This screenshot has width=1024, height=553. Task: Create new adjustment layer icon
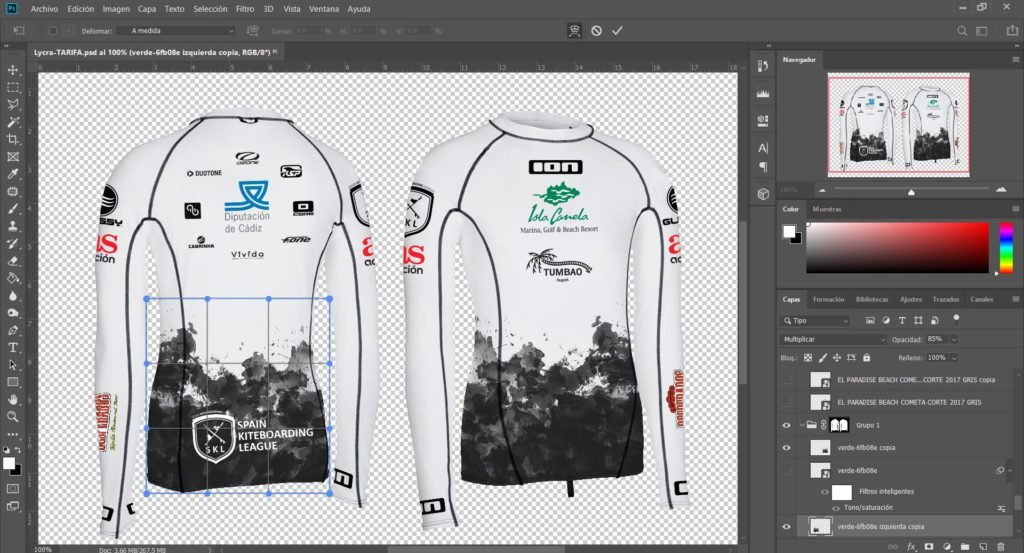947,546
